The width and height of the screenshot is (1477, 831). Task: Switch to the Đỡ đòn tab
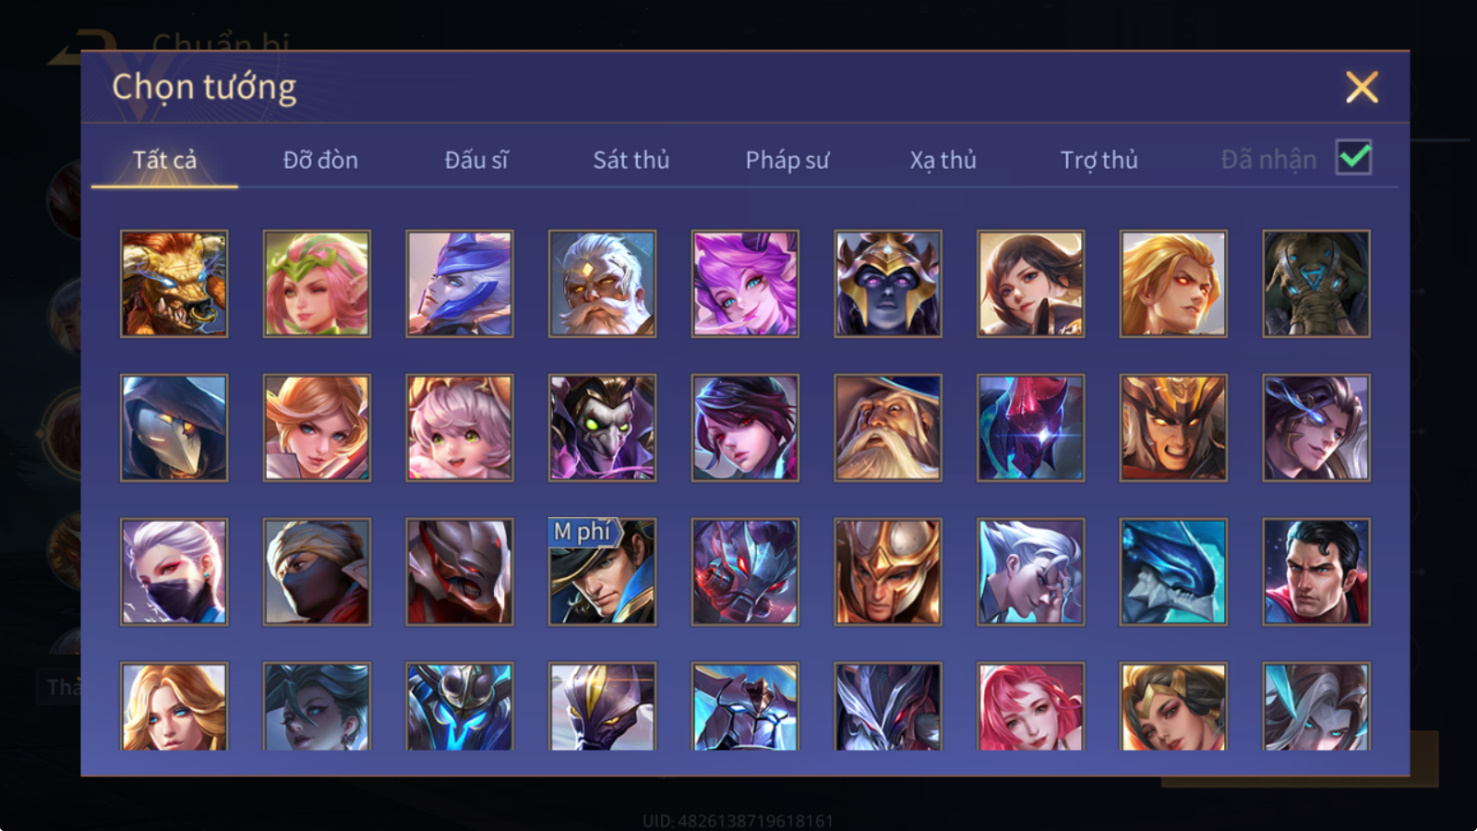[320, 160]
